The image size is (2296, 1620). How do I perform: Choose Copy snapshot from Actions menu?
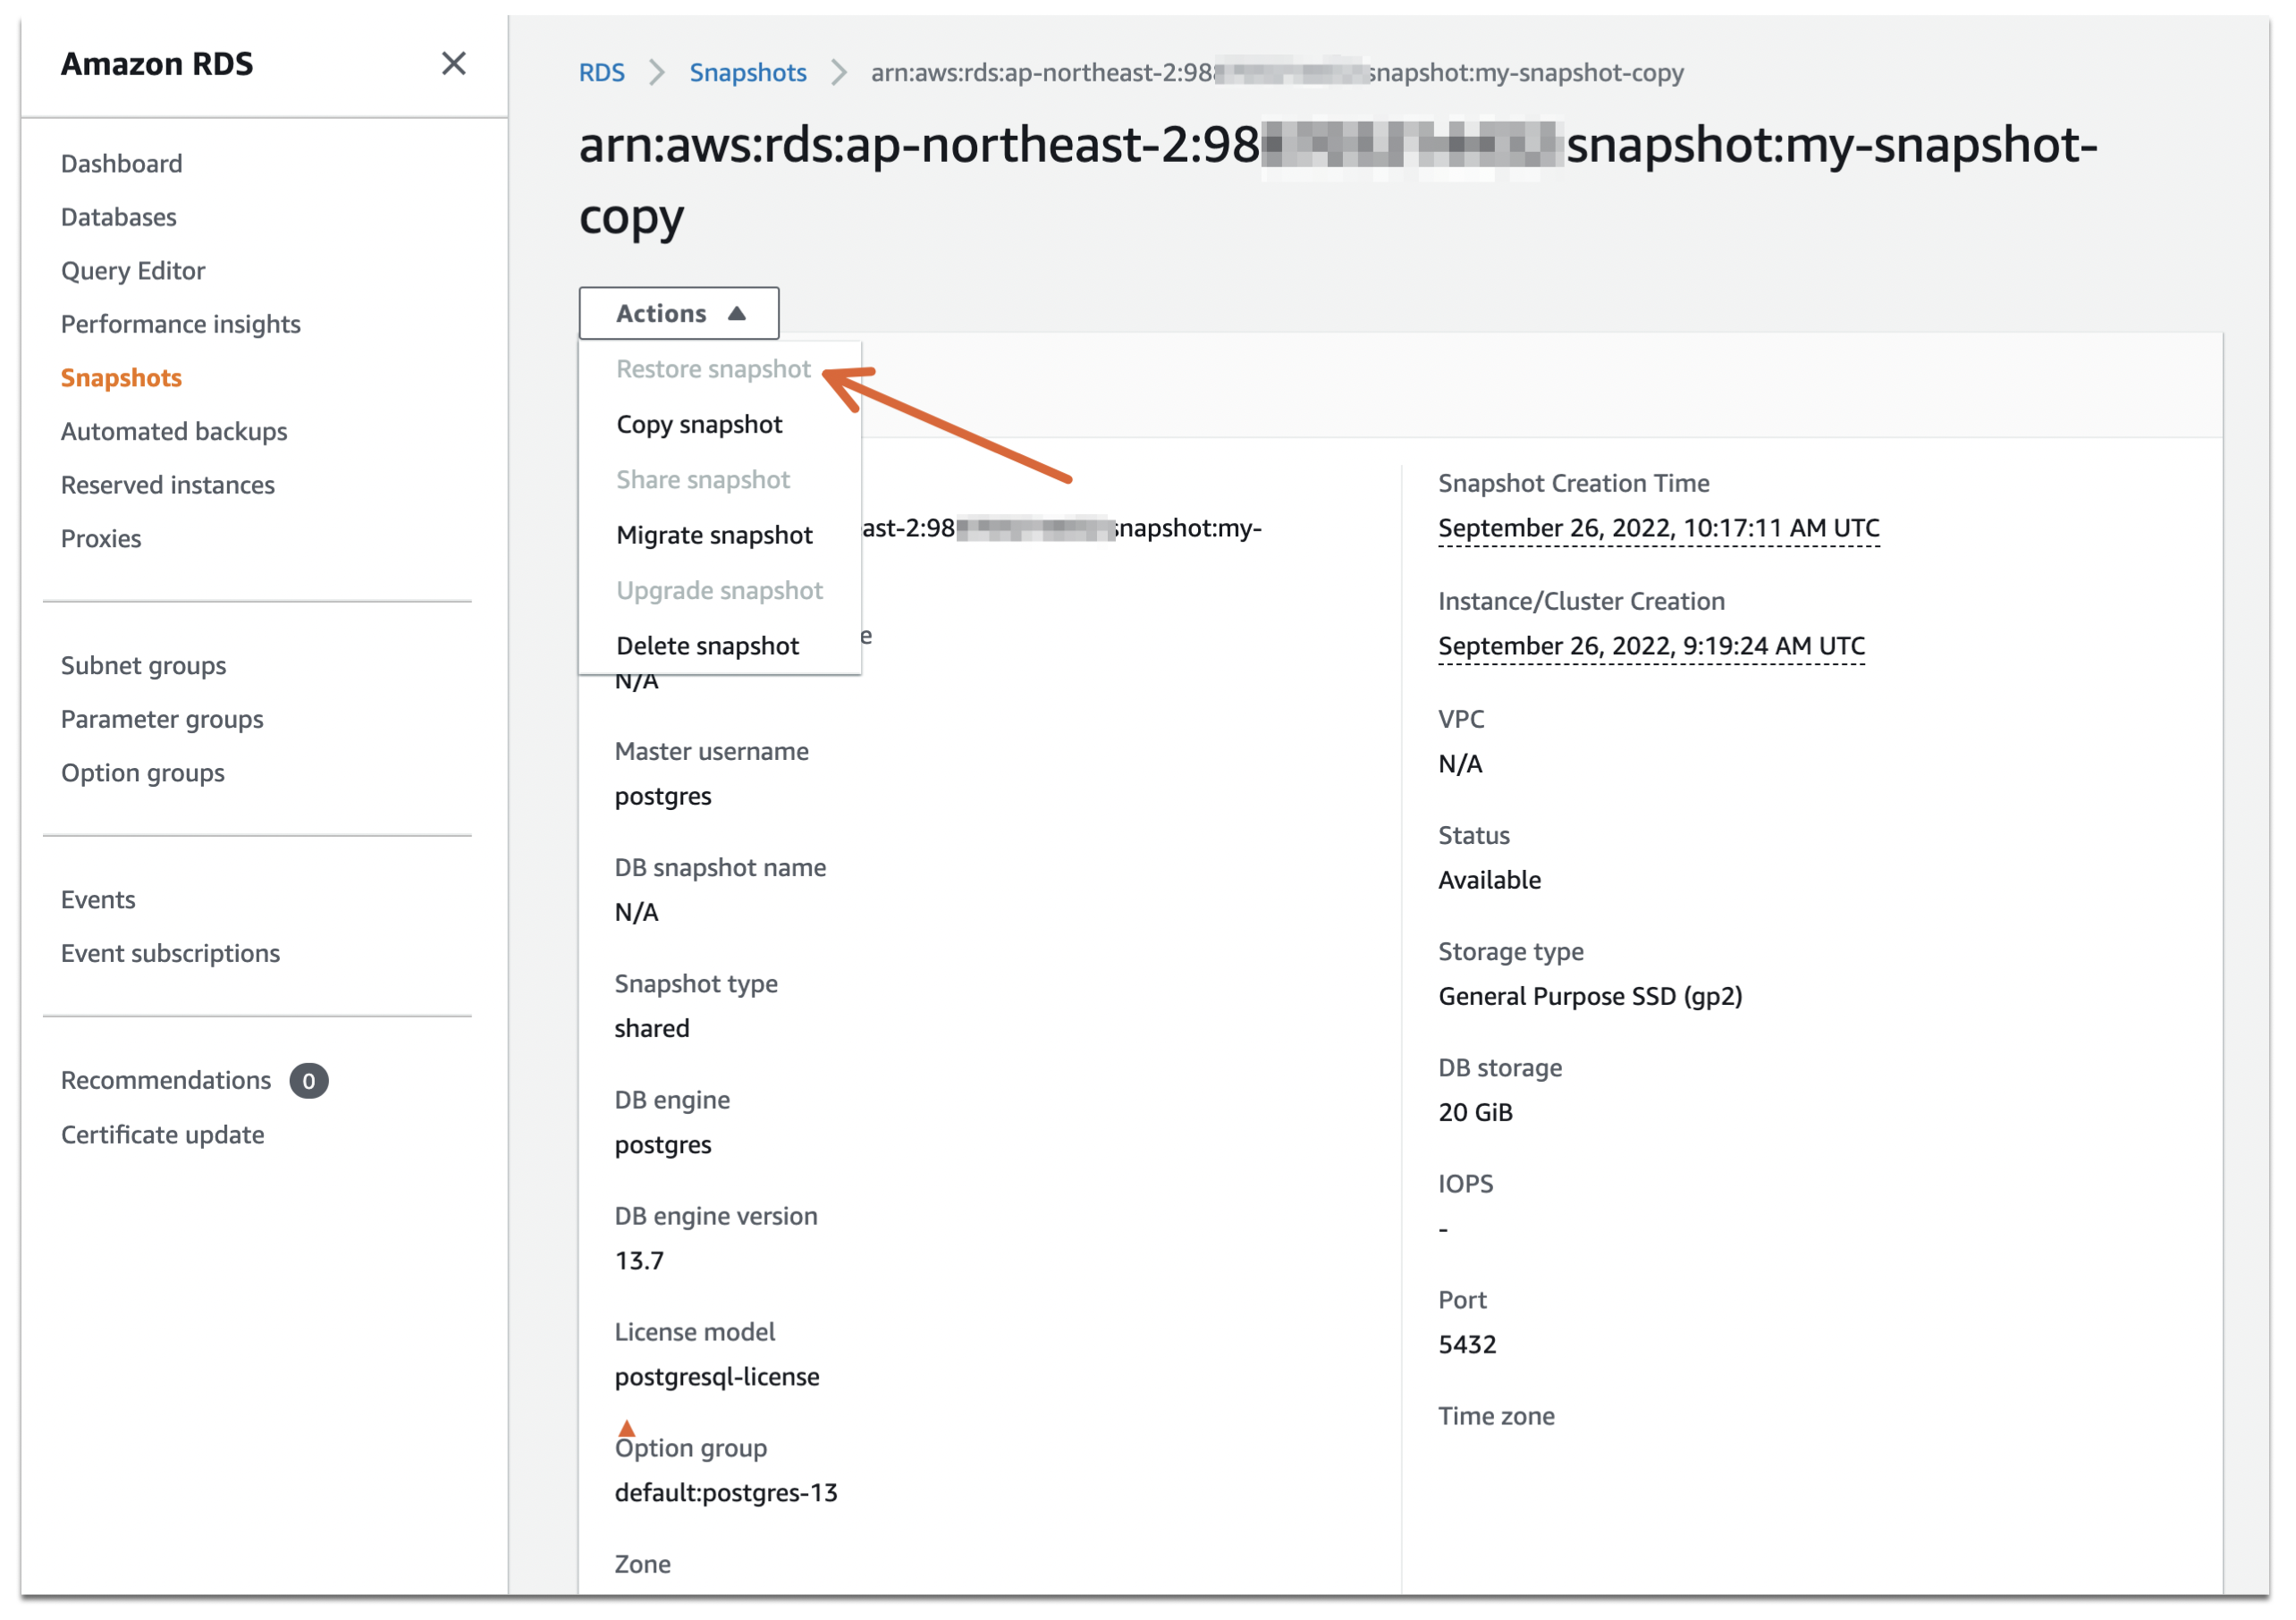tap(700, 425)
